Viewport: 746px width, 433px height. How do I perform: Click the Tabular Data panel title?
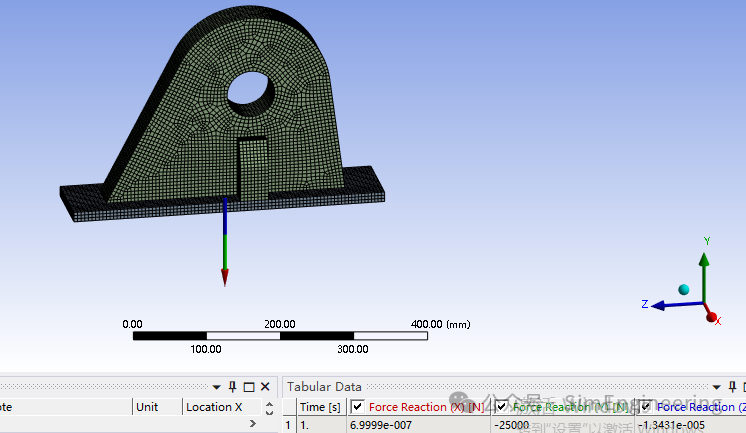[x=324, y=387]
